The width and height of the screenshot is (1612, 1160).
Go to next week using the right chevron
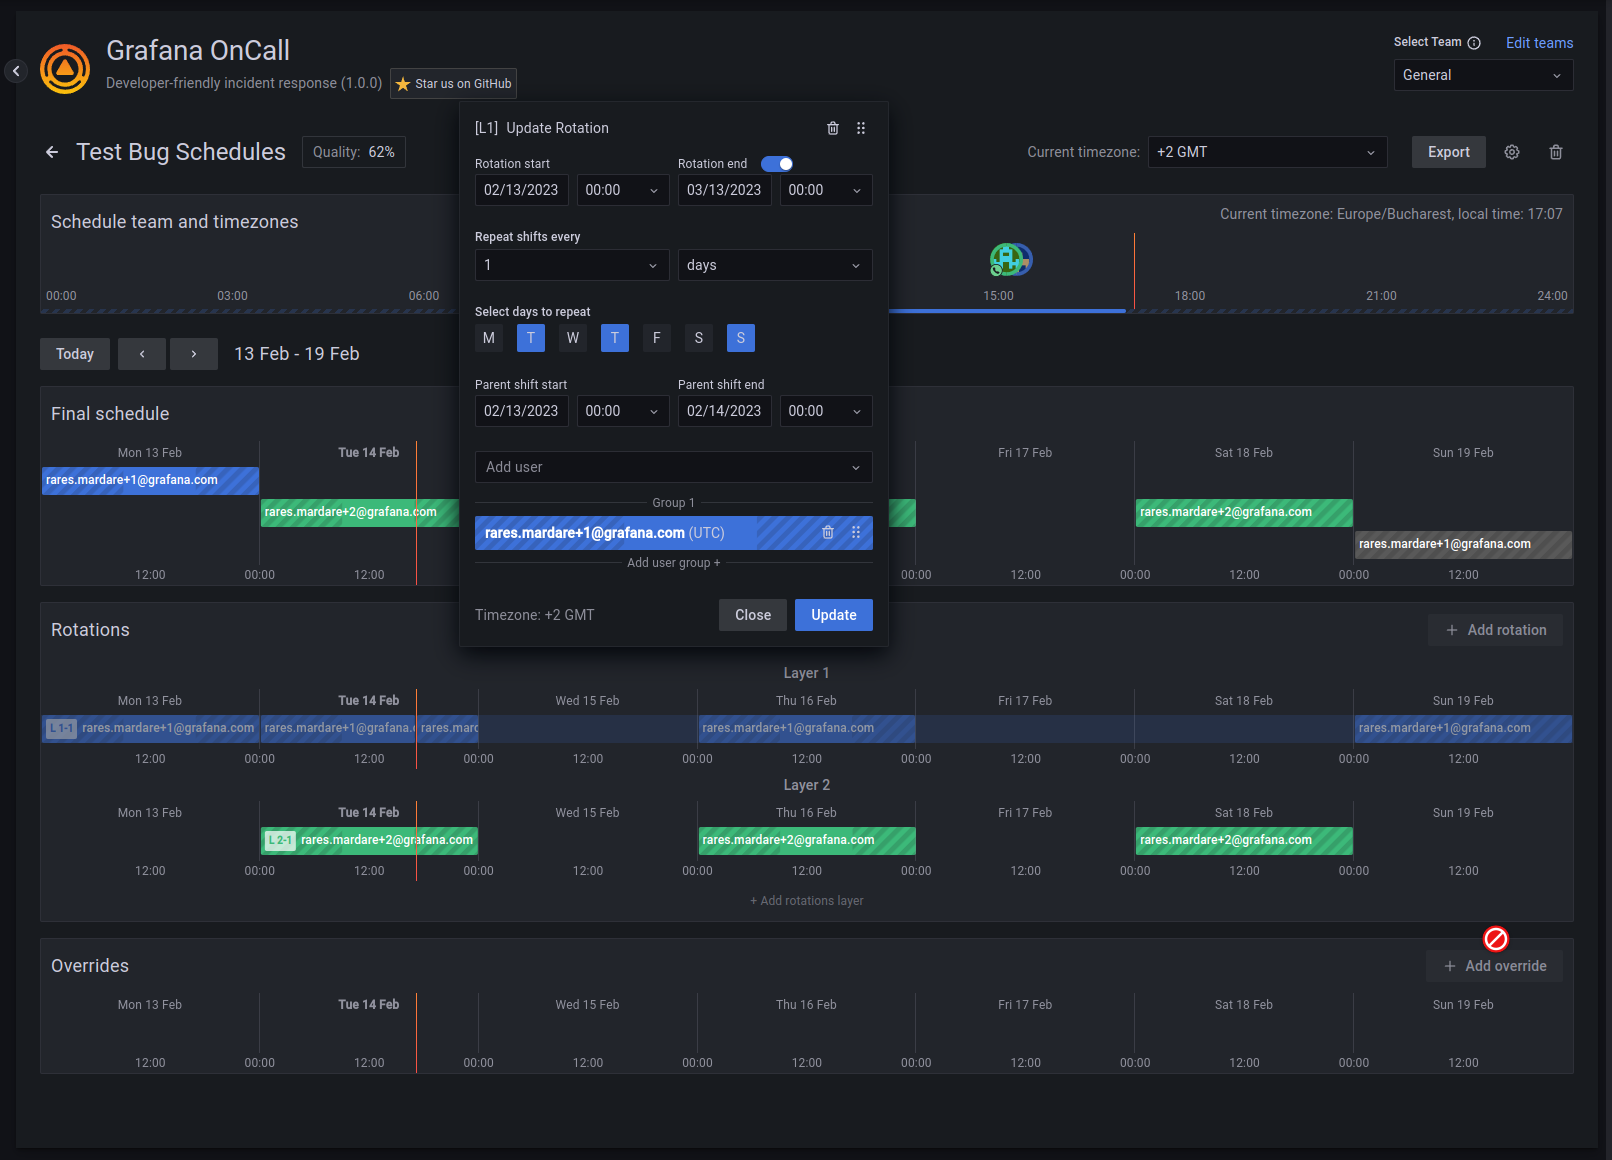[x=193, y=354]
